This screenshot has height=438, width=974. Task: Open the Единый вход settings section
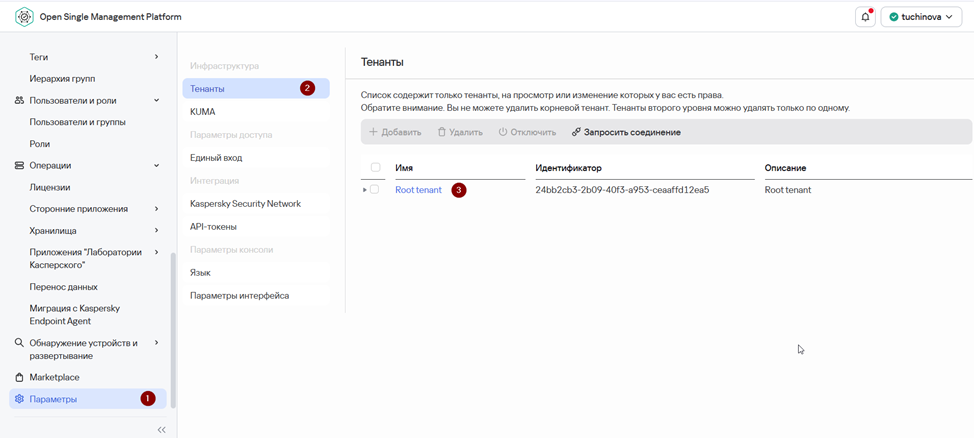point(256,158)
